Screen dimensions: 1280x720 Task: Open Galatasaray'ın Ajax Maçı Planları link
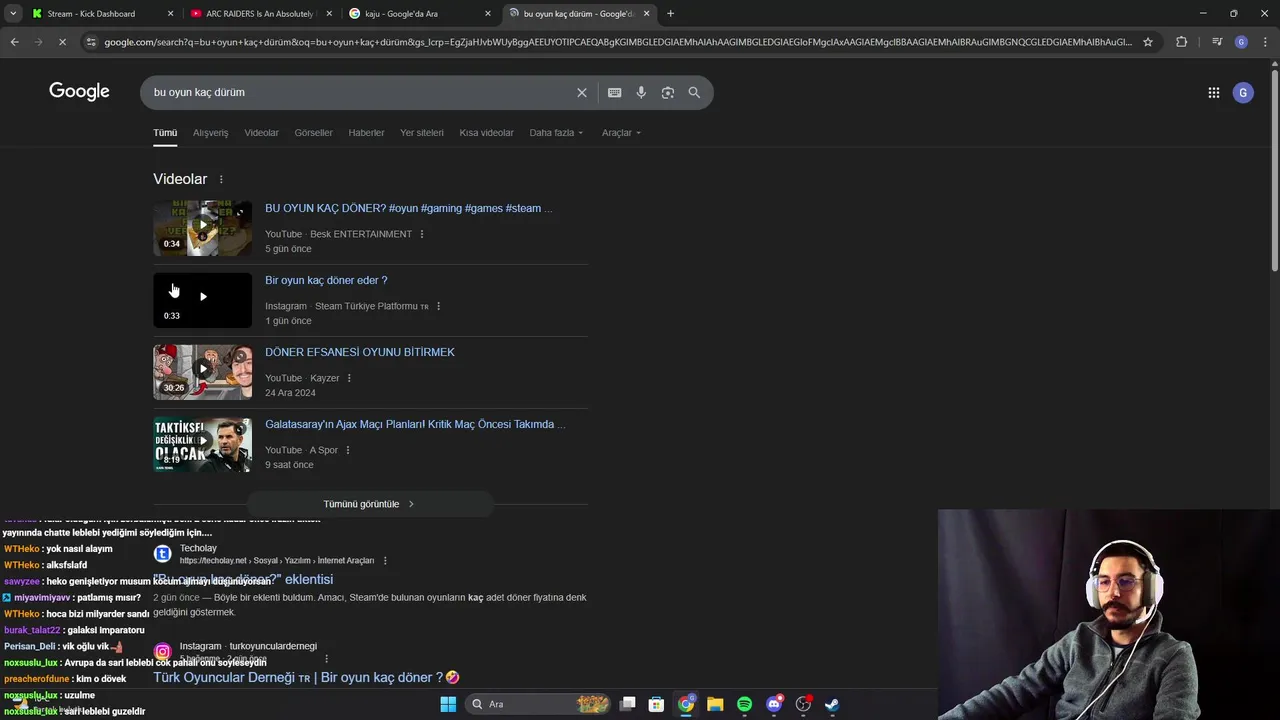coord(415,424)
